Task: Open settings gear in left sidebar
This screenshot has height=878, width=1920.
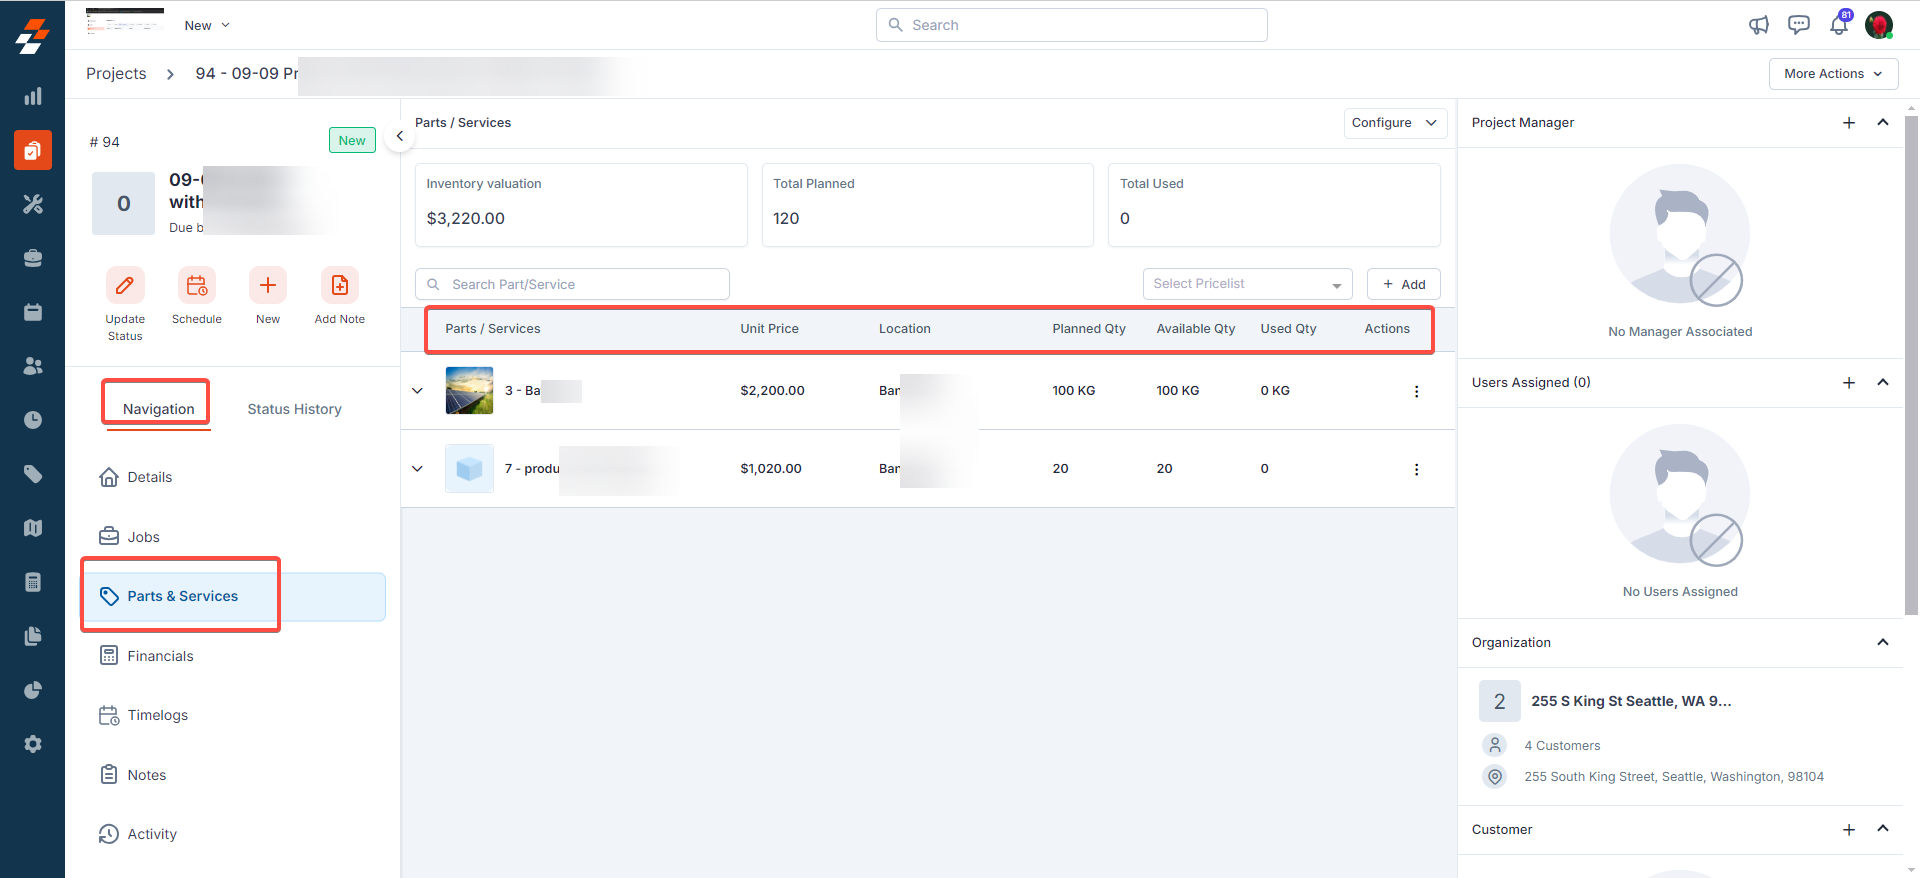Action: (33, 744)
